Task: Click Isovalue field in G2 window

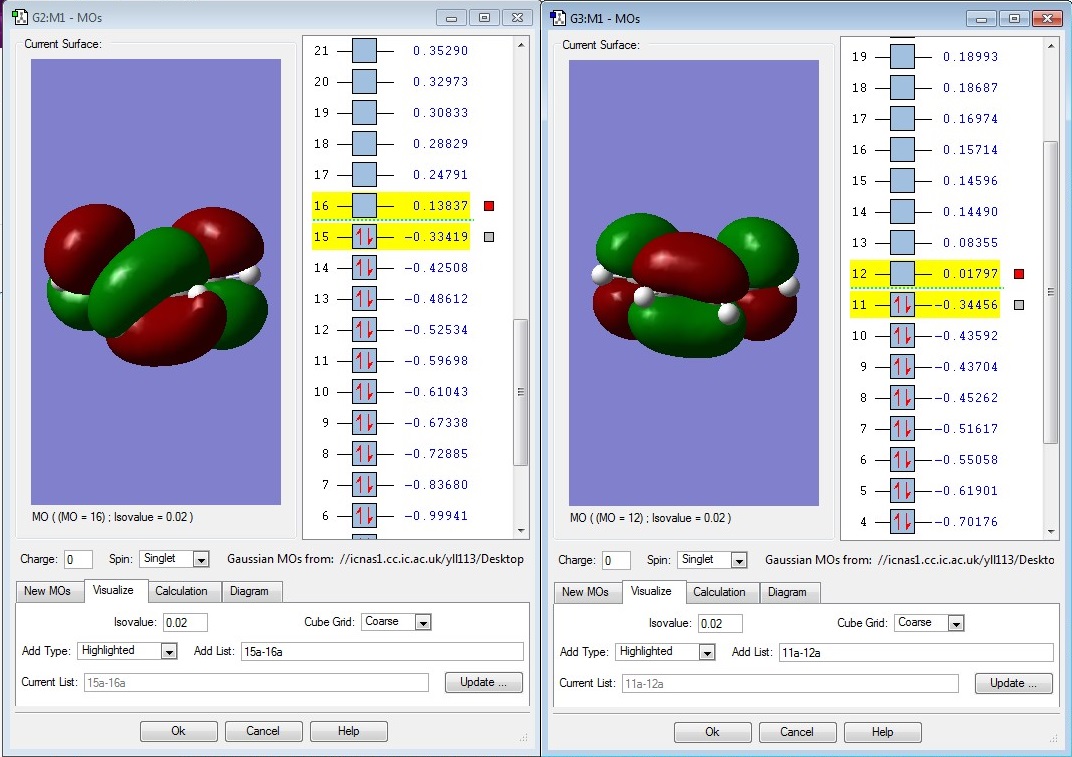Action: 185,622
